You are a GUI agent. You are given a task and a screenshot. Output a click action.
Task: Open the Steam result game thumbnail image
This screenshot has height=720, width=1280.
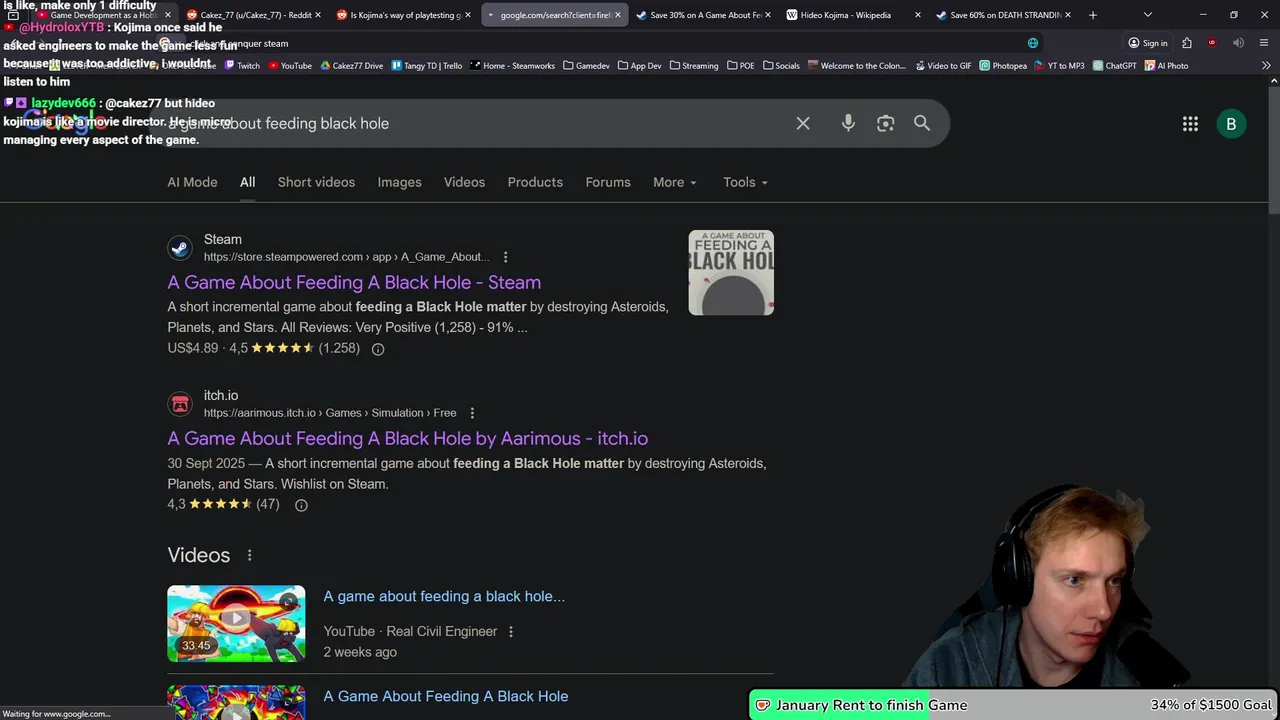coord(731,273)
